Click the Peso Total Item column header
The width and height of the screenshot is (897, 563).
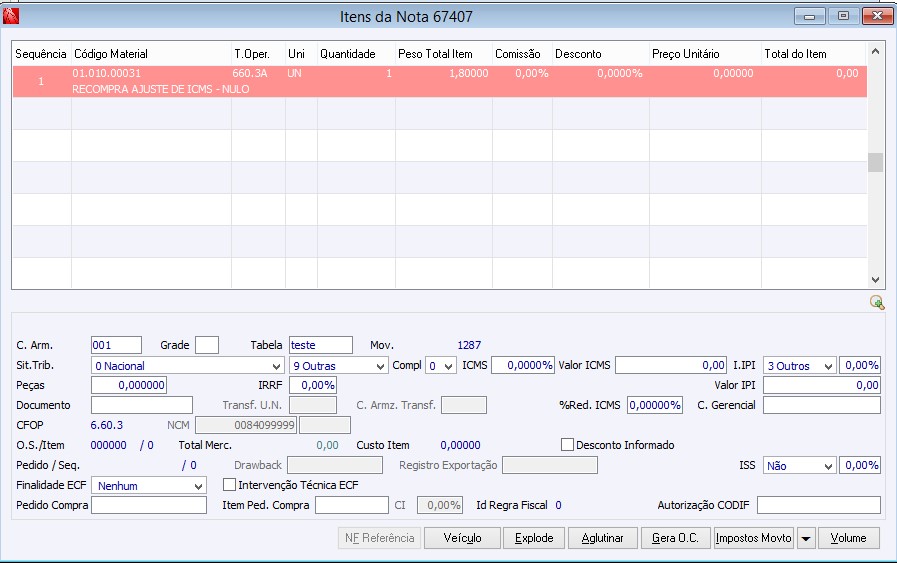click(x=443, y=54)
